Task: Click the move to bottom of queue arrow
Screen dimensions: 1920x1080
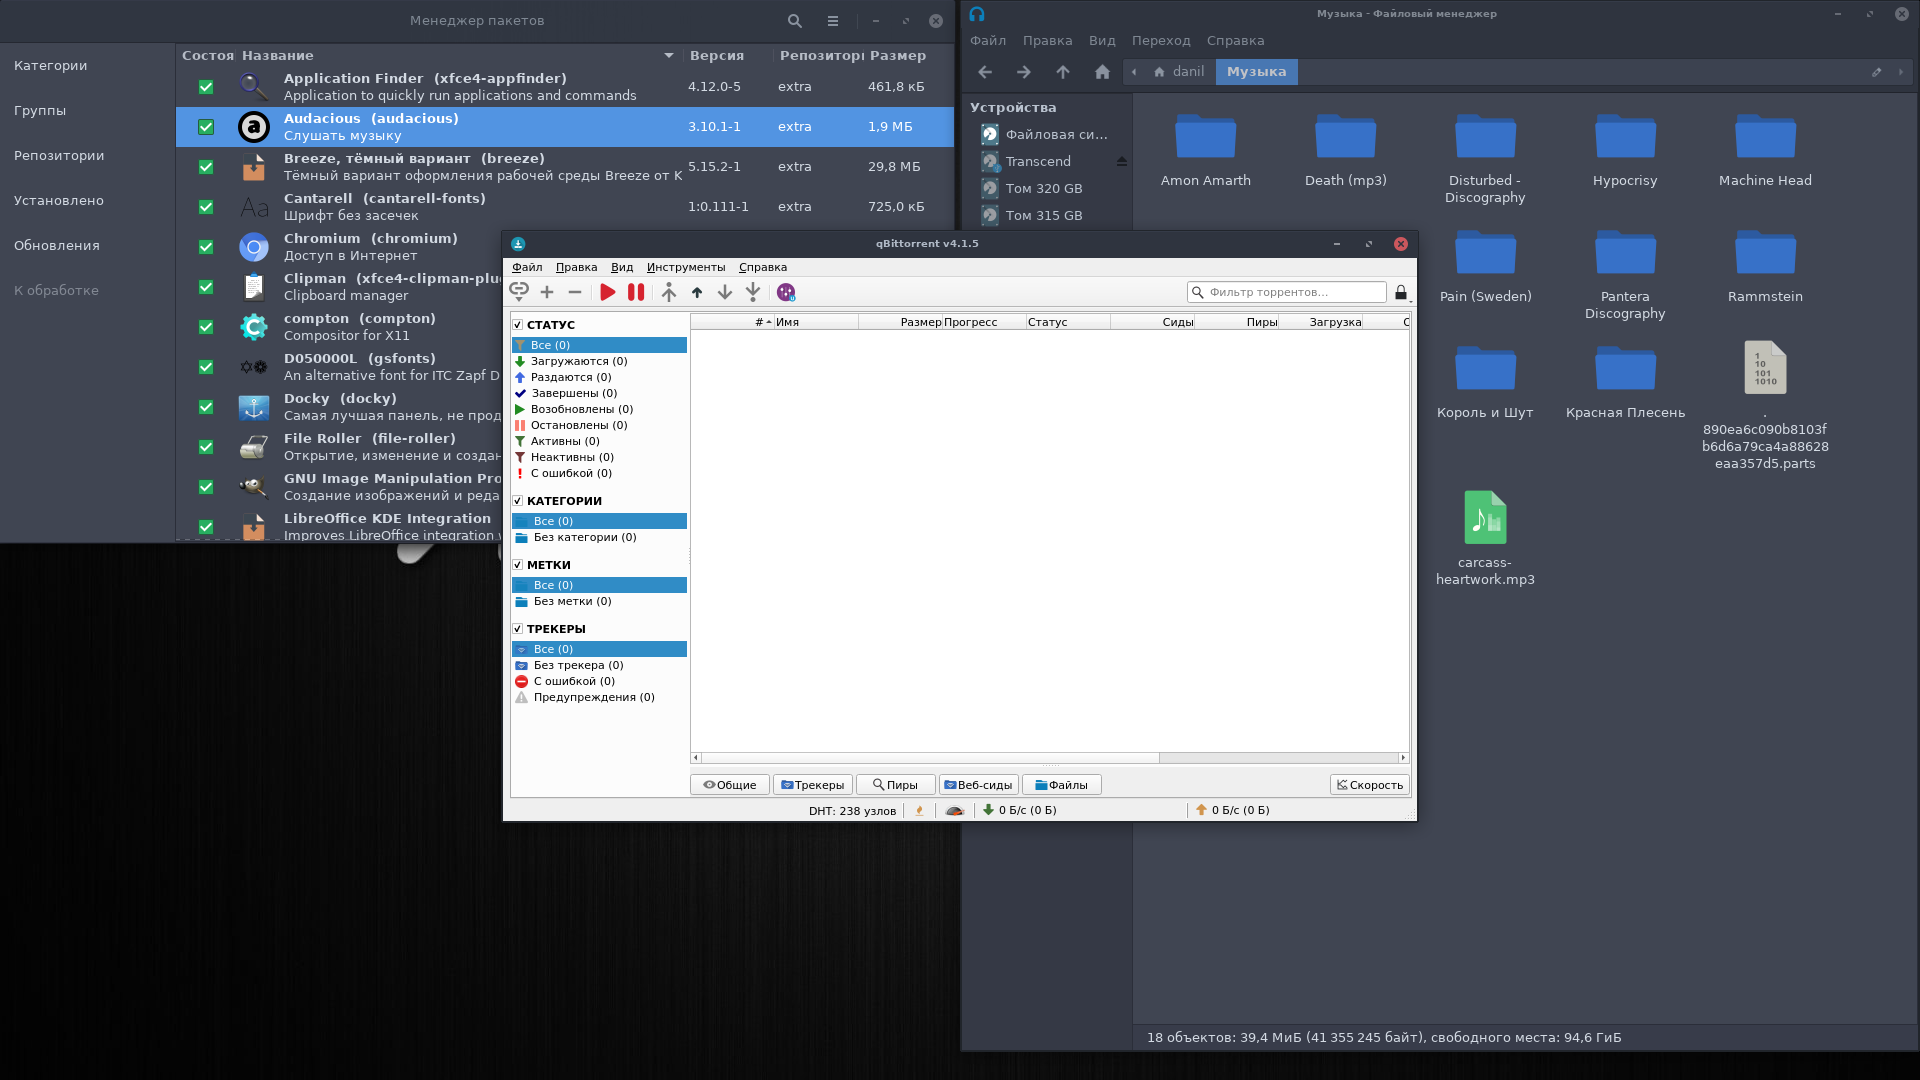Action: pyautogui.click(x=753, y=292)
